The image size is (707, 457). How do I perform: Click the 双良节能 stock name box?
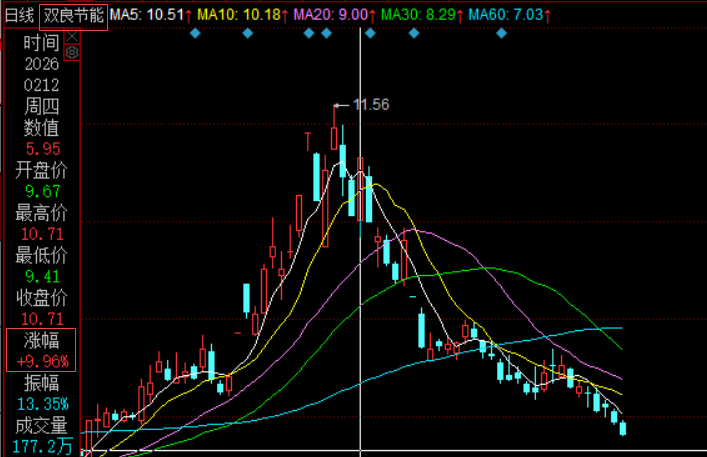point(73,17)
